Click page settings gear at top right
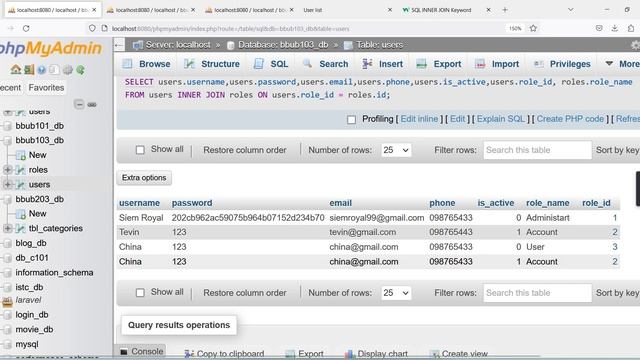Screen dimensions: 640x360 pos(636,45)
